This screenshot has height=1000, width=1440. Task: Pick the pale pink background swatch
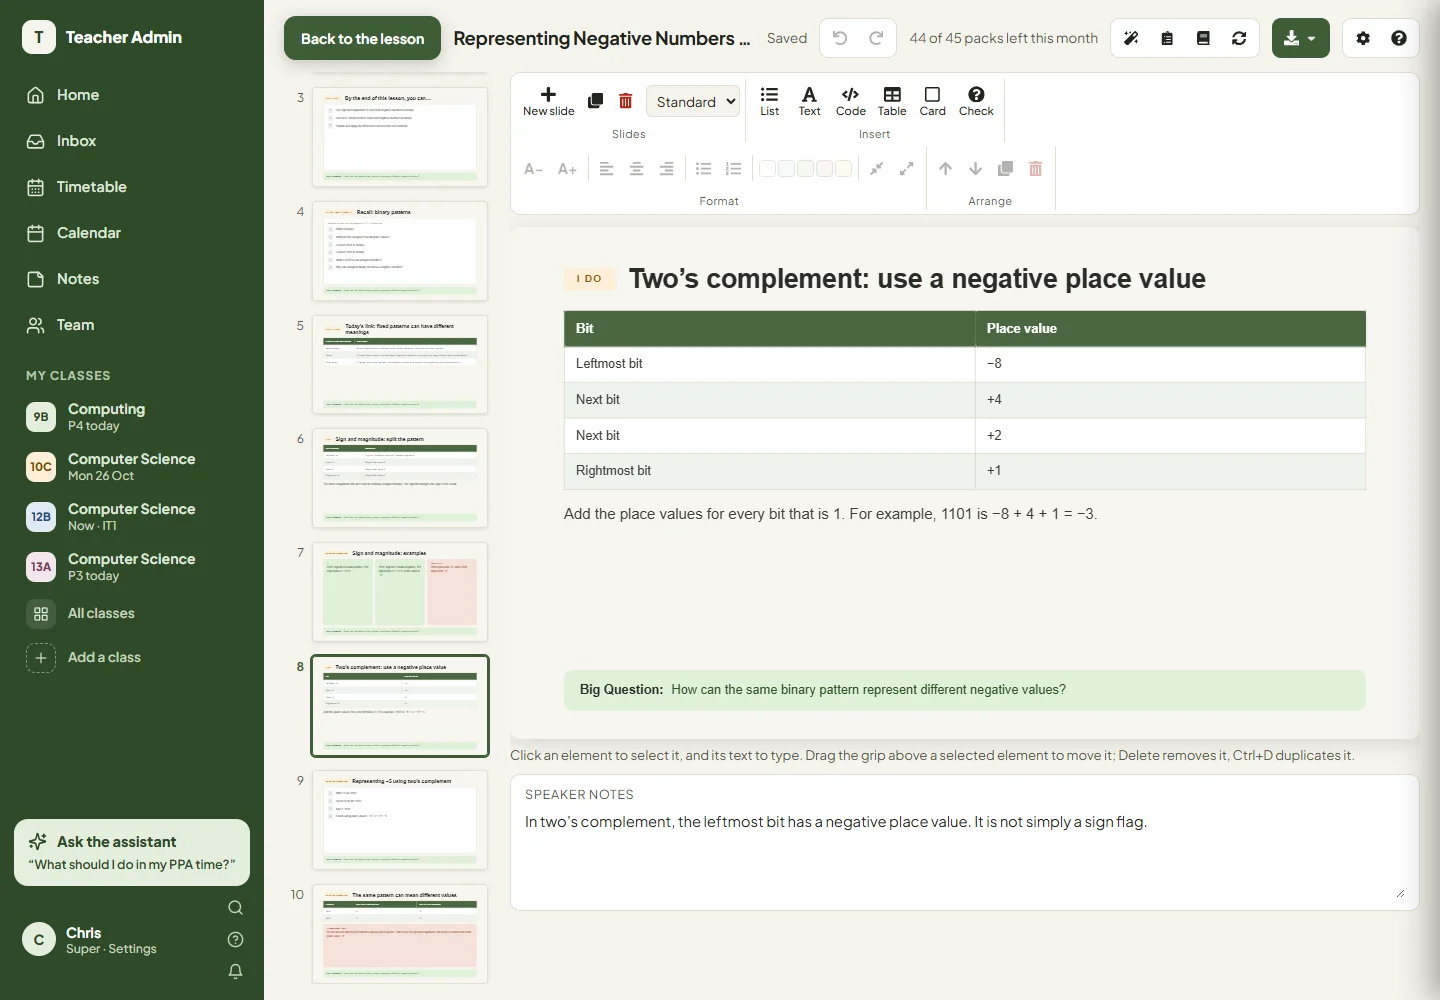[x=825, y=169]
